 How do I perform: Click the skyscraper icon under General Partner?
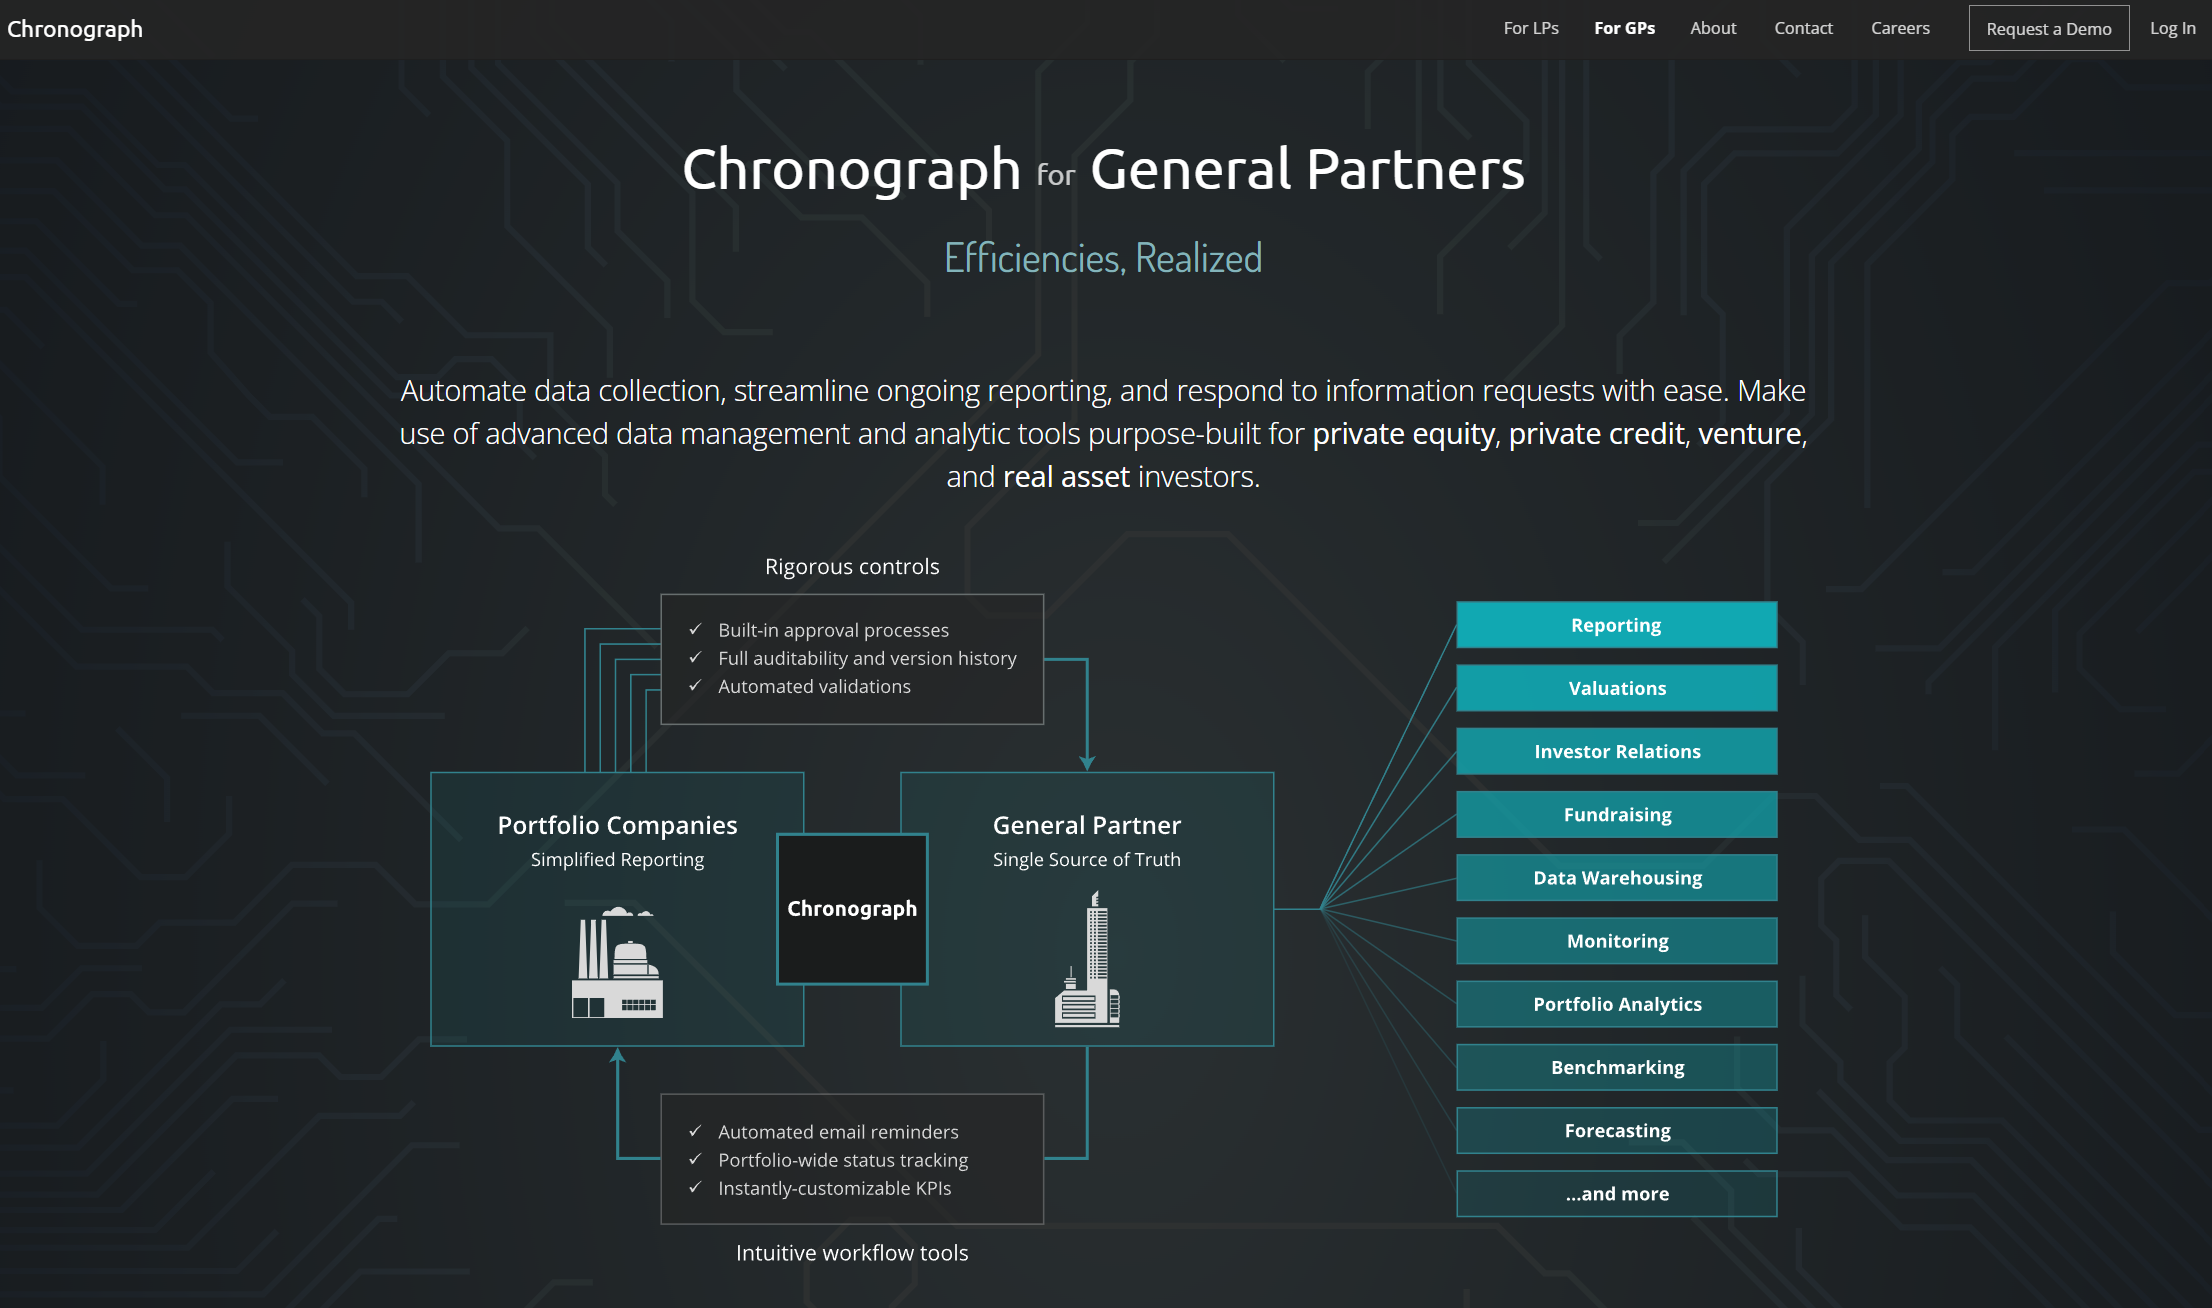point(1087,959)
